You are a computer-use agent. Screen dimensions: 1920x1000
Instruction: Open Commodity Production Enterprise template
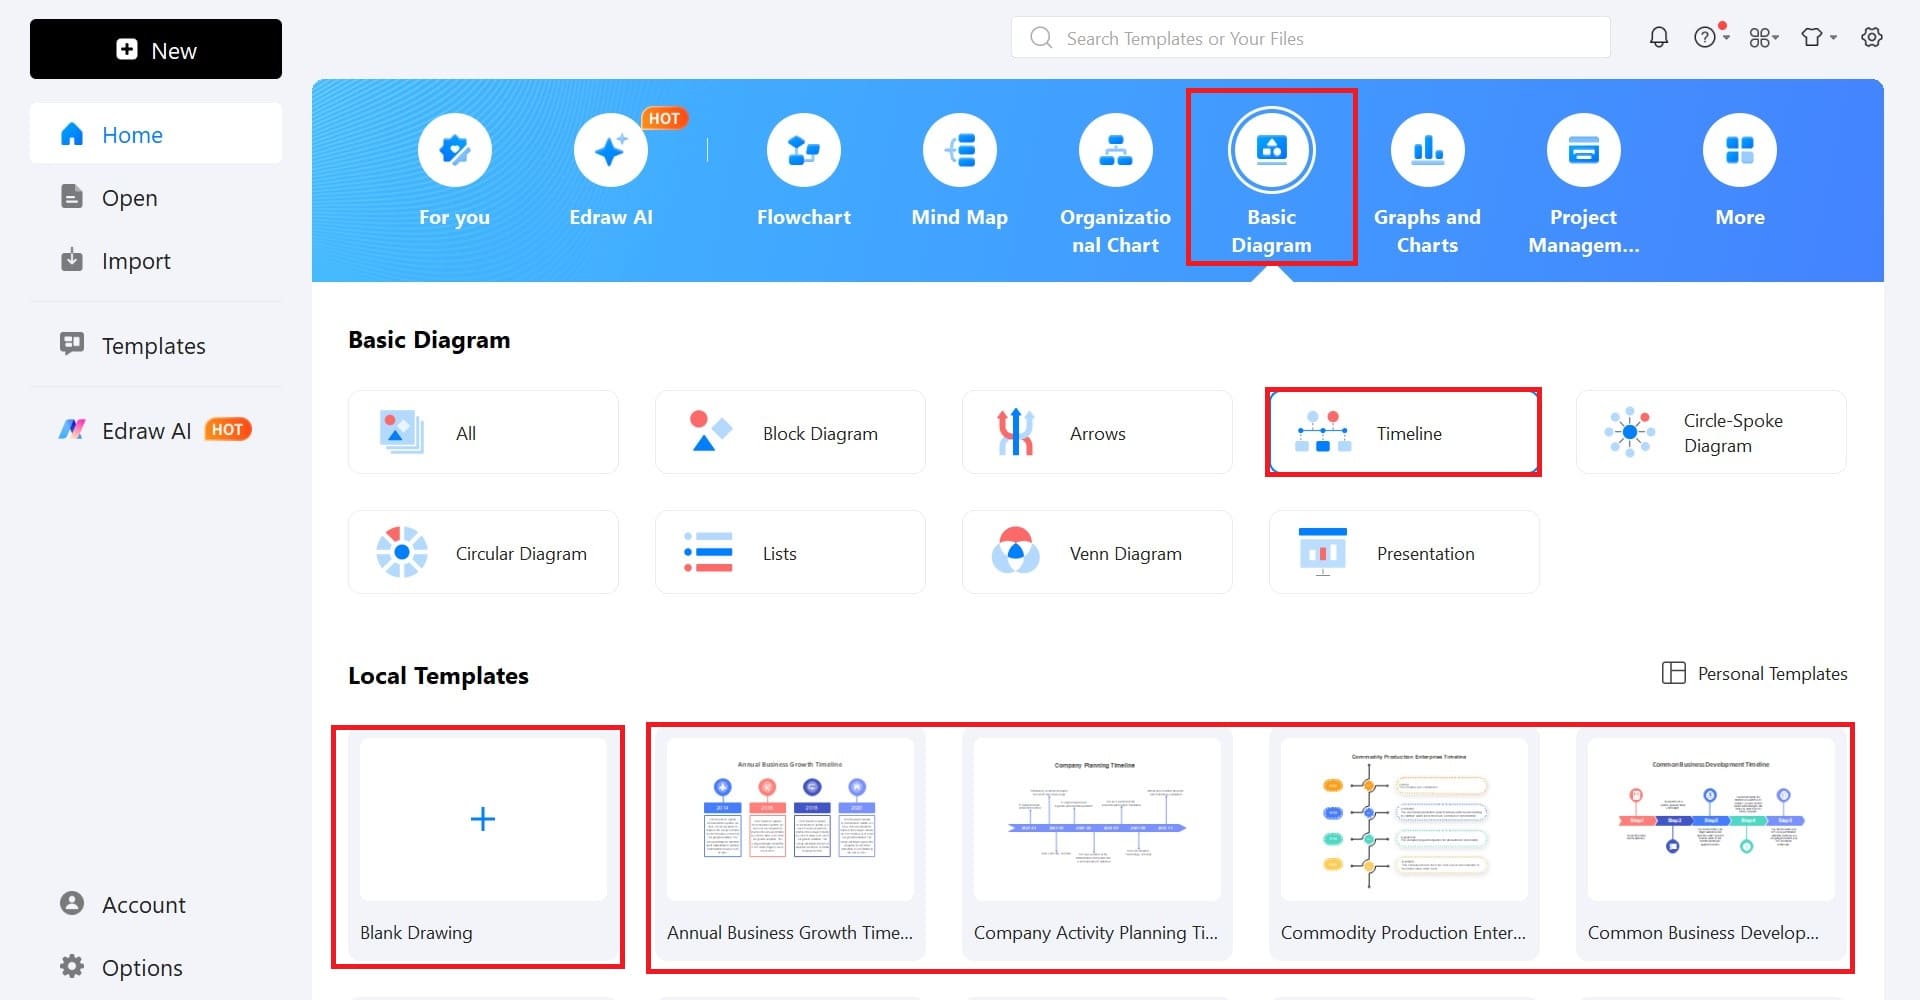[1404, 845]
